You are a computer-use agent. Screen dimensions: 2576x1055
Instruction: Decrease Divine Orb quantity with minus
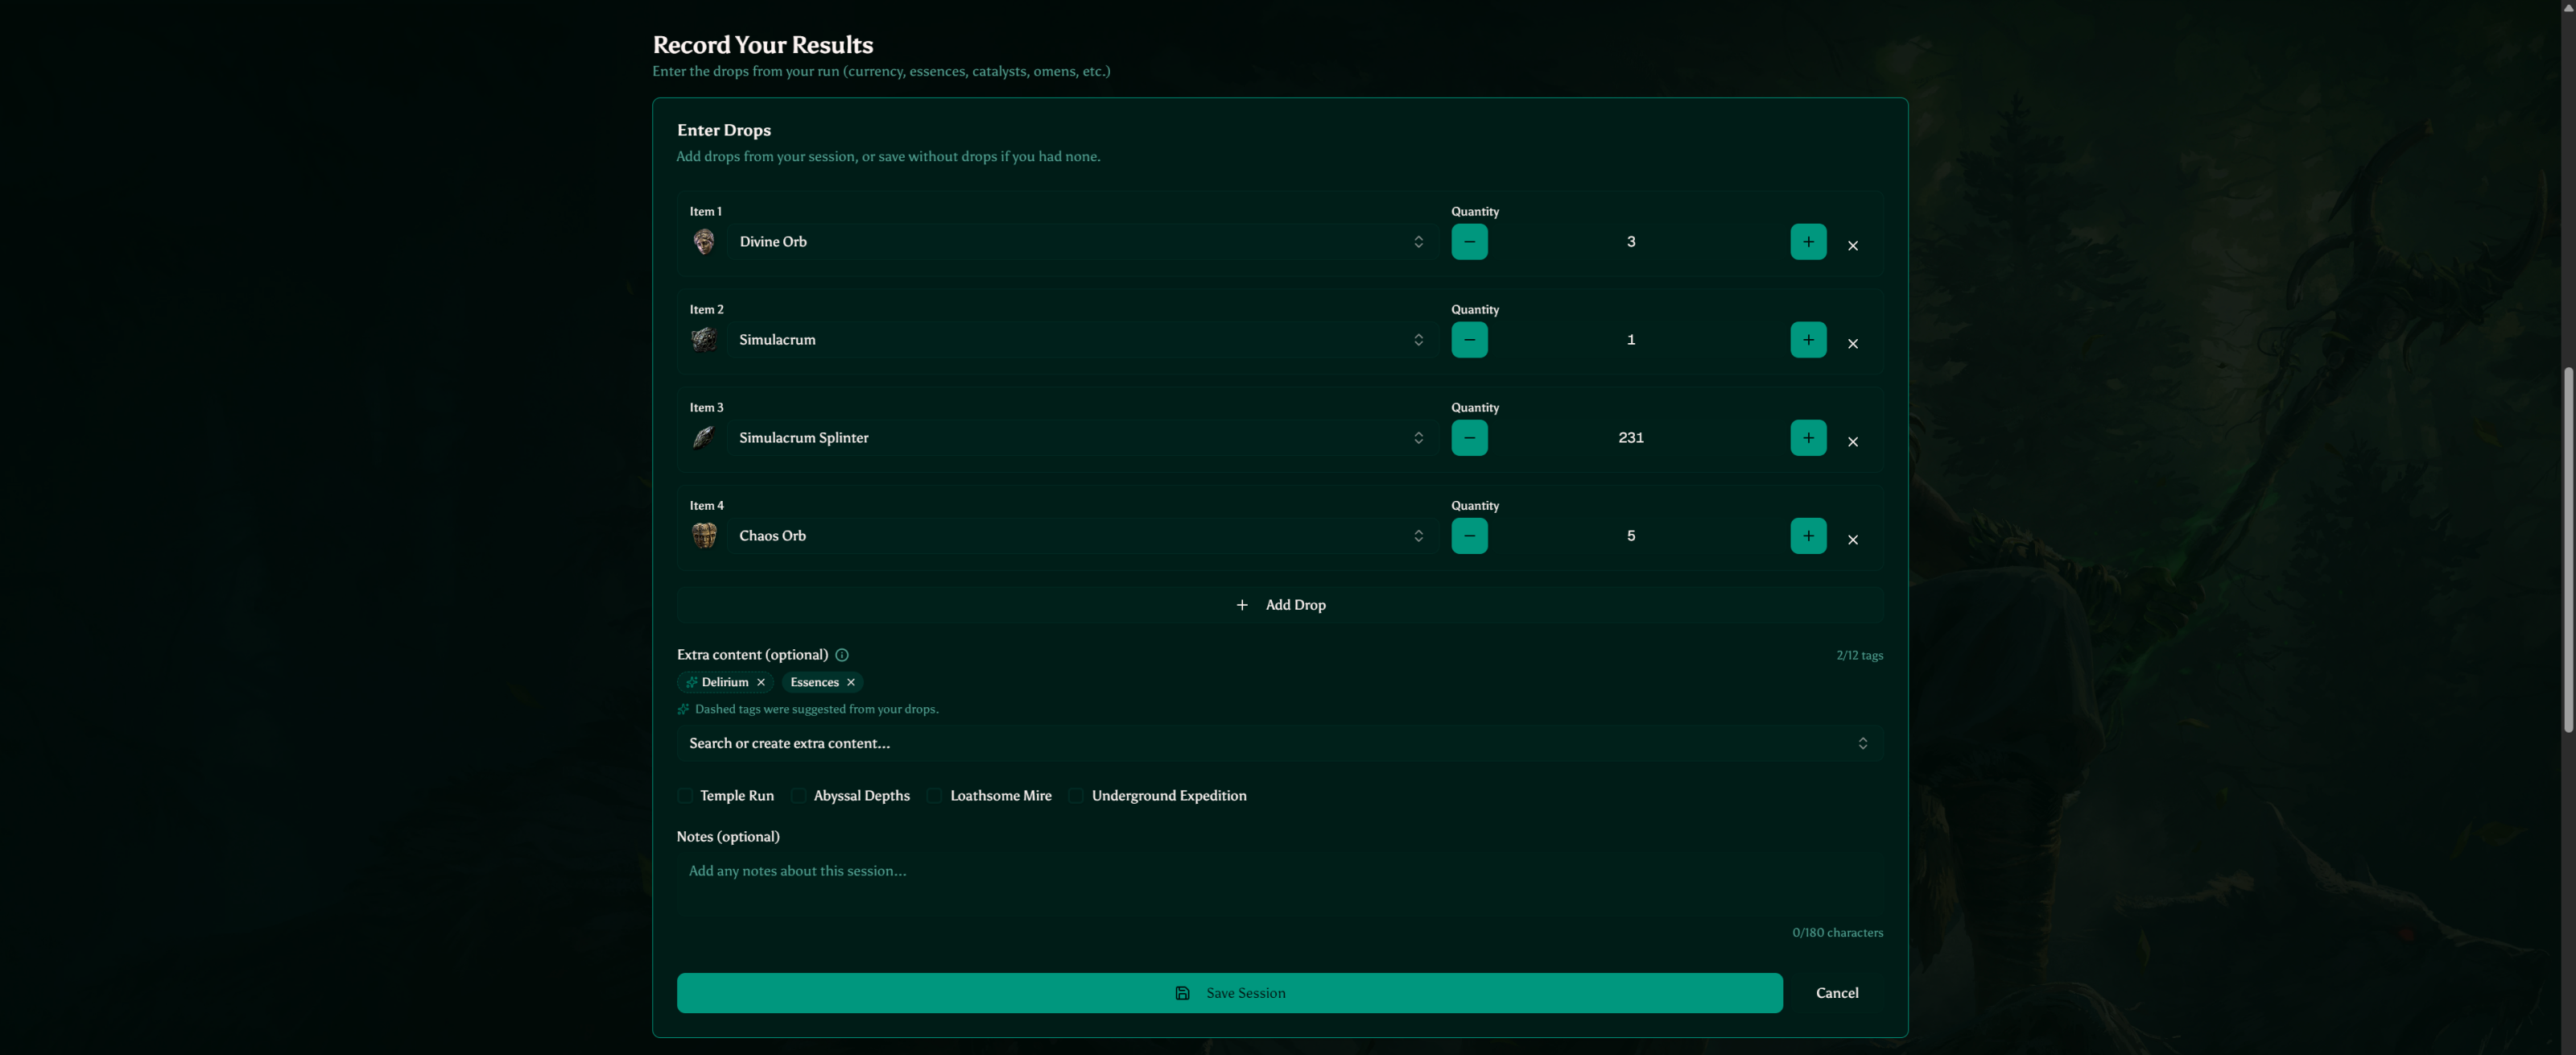pyautogui.click(x=1469, y=242)
